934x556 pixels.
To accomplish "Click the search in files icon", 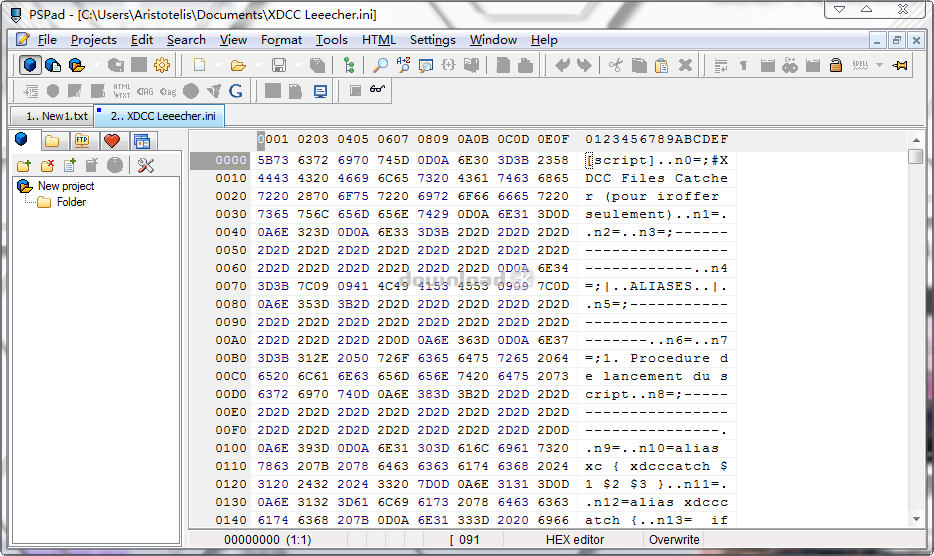I will 425,65.
